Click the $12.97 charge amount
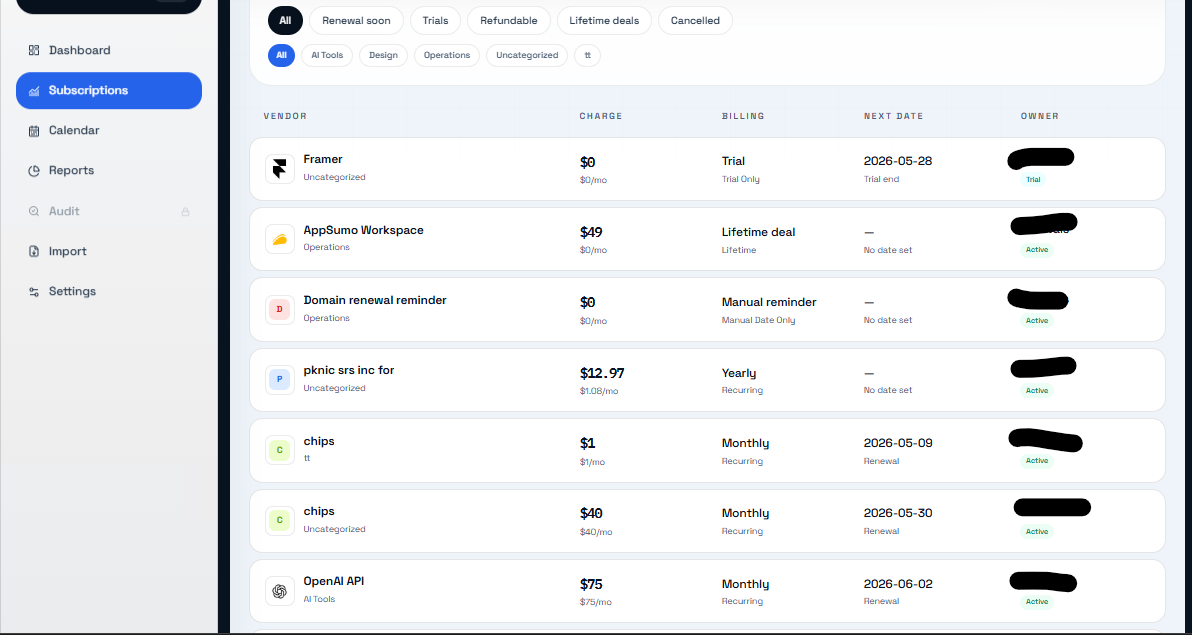 (602, 373)
